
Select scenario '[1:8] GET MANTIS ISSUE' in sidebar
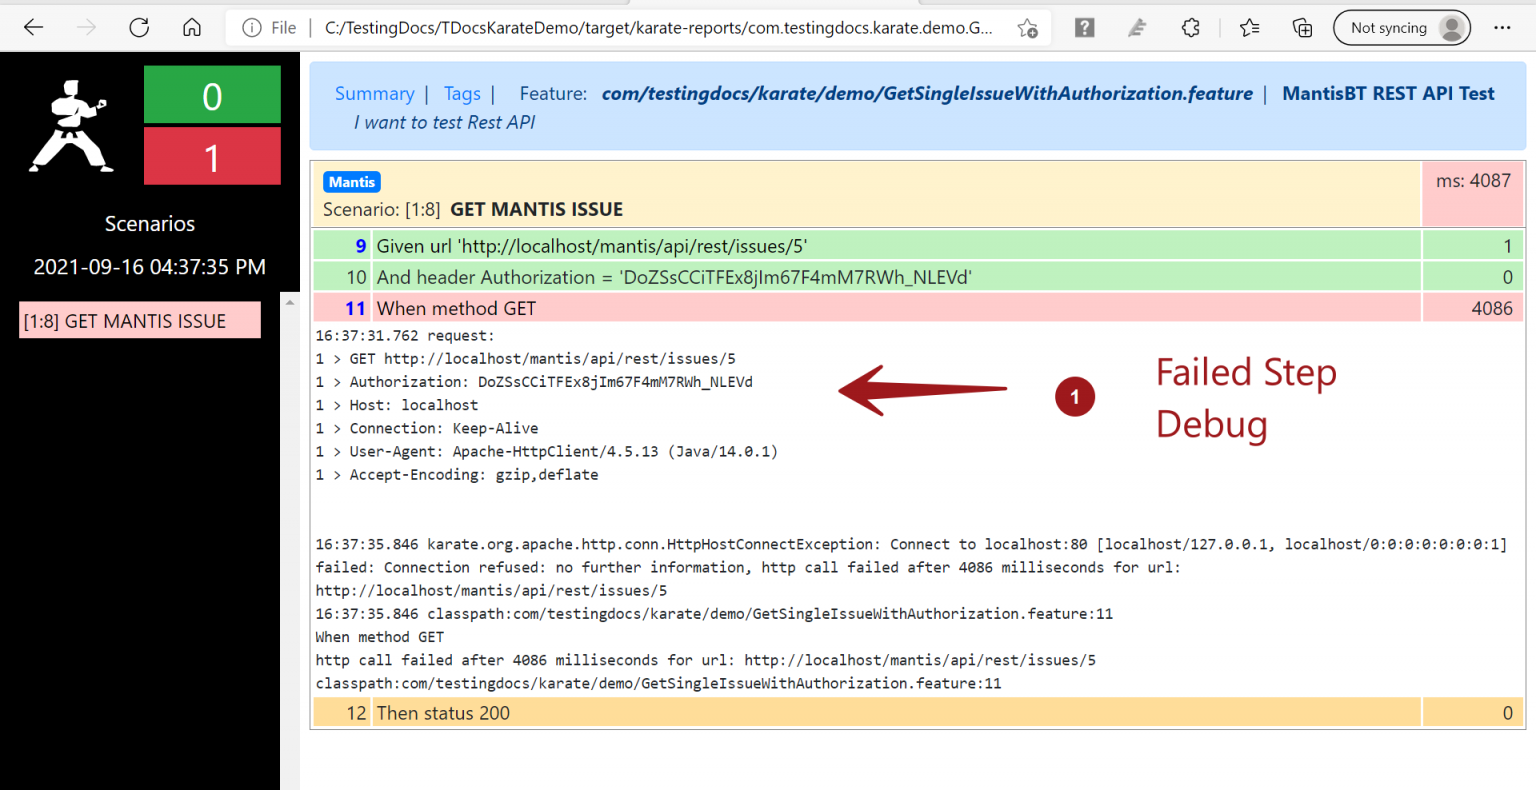pyautogui.click(x=139, y=319)
